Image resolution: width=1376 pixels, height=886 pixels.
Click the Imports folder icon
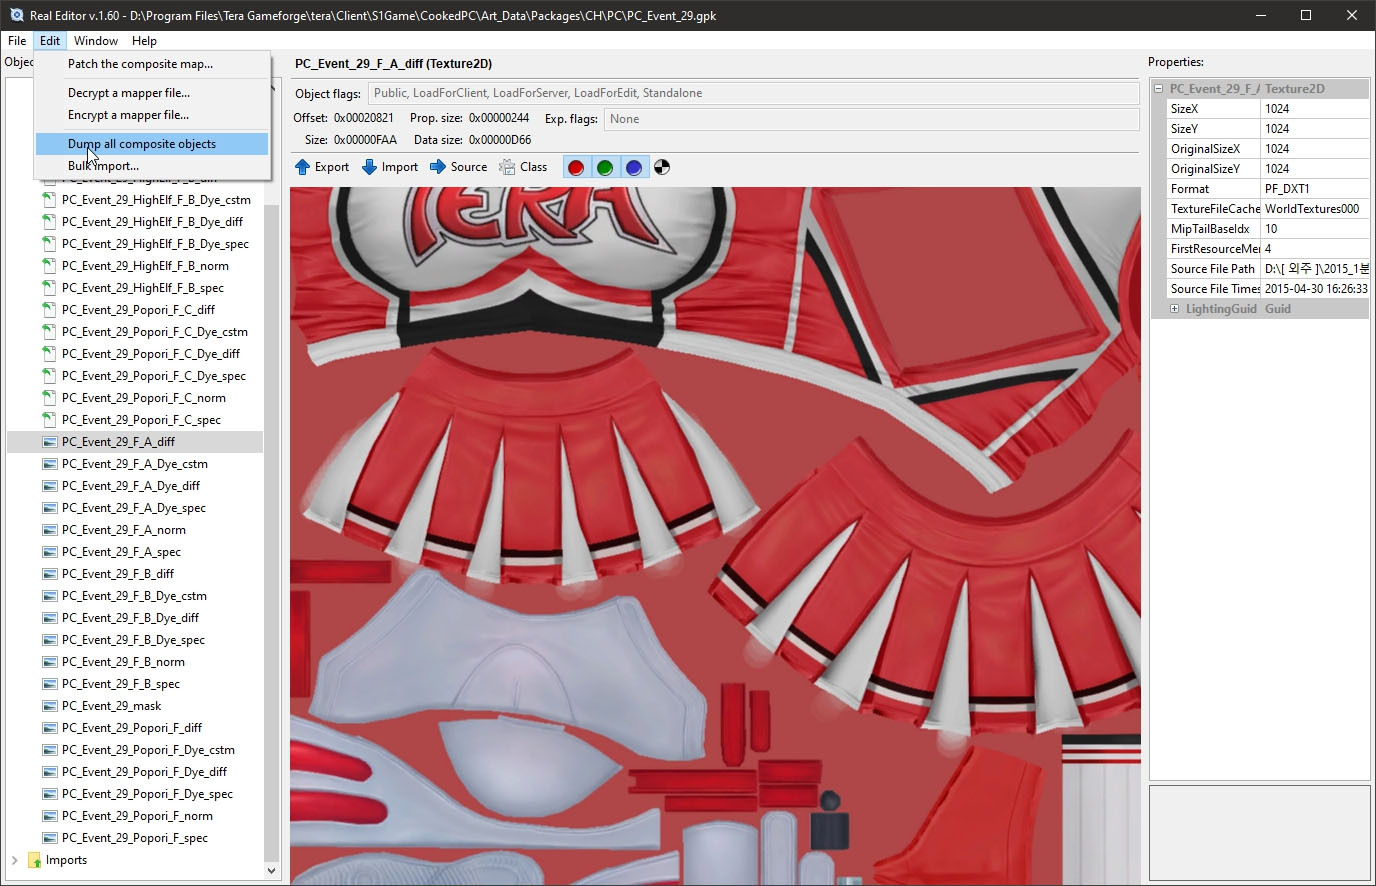[x=34, y=860]
